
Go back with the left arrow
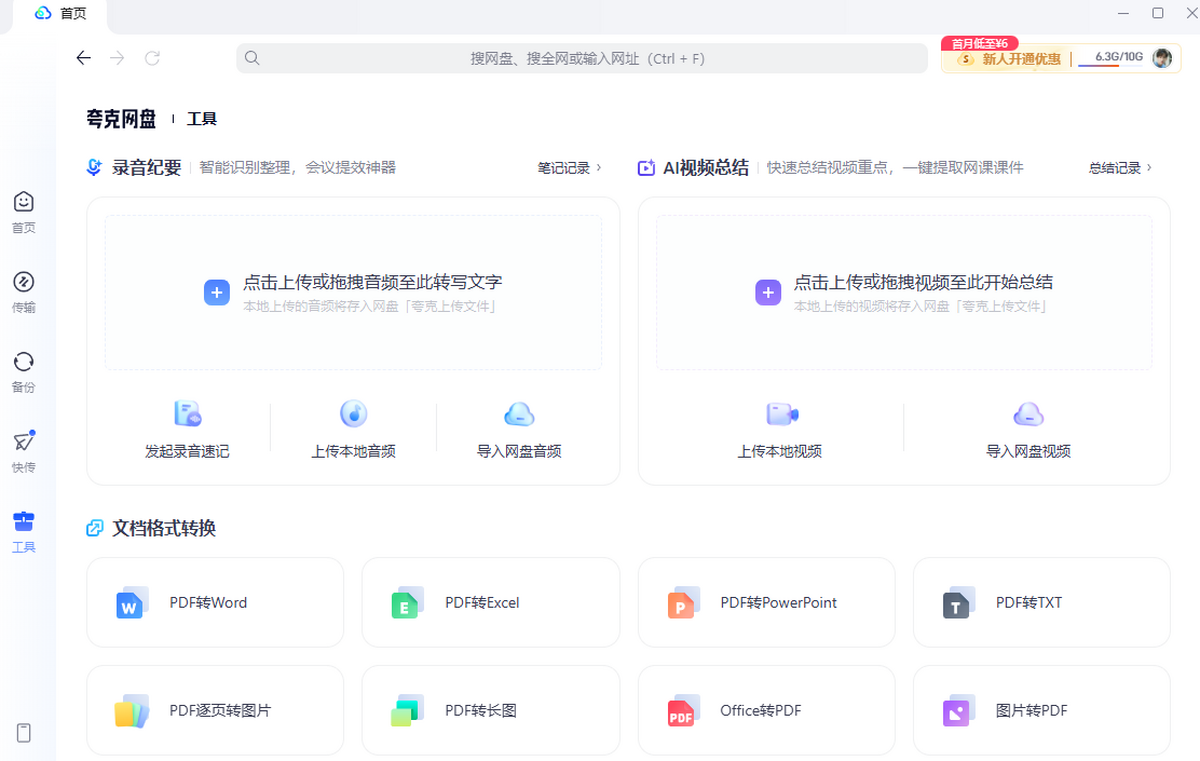pos(84,58)
